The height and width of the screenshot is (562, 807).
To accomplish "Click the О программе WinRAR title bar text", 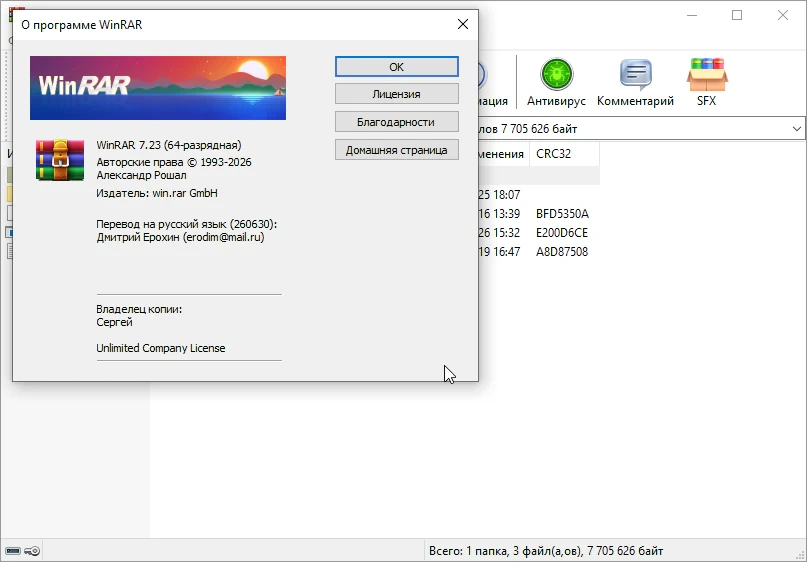I will 82,25.
